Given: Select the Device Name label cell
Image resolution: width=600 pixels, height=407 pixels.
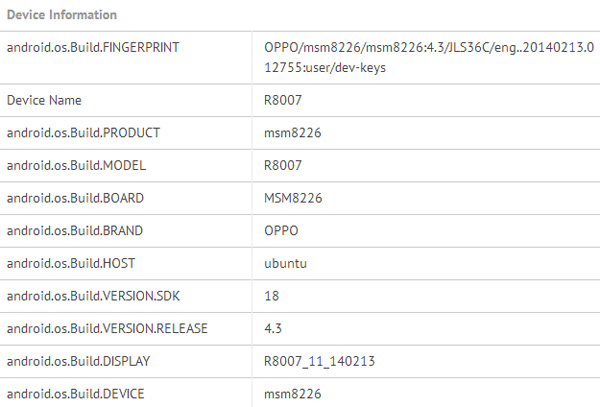Looking at the screenshot, I should [x=44, y=100].
